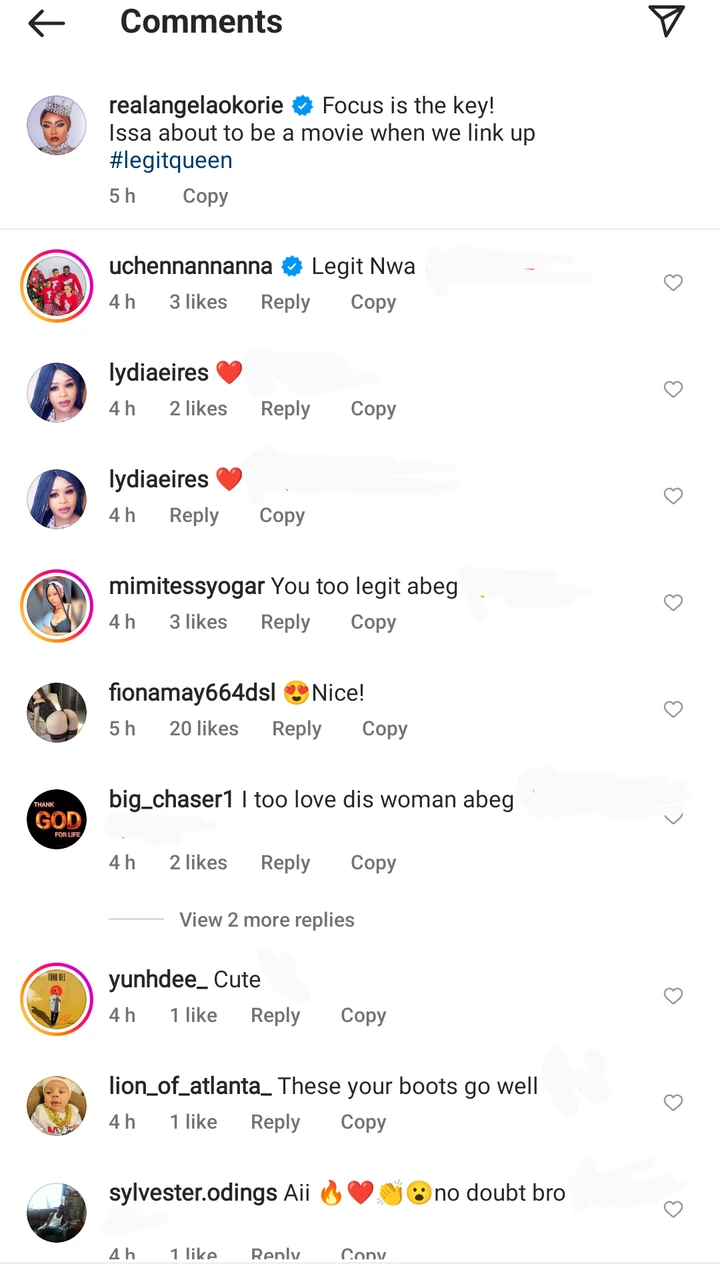Expand View 2 more replies

tap(266, 920)
